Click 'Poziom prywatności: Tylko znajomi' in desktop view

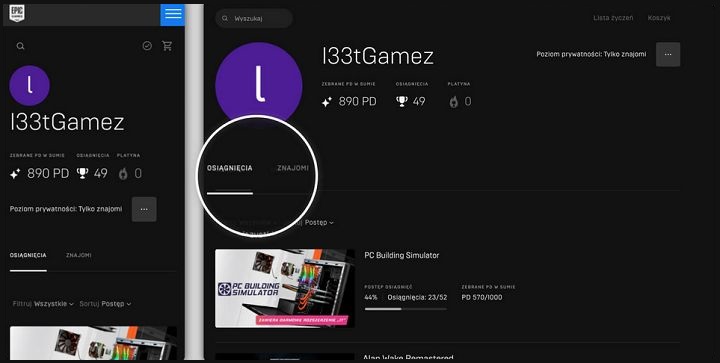click(x=591, y=54)
